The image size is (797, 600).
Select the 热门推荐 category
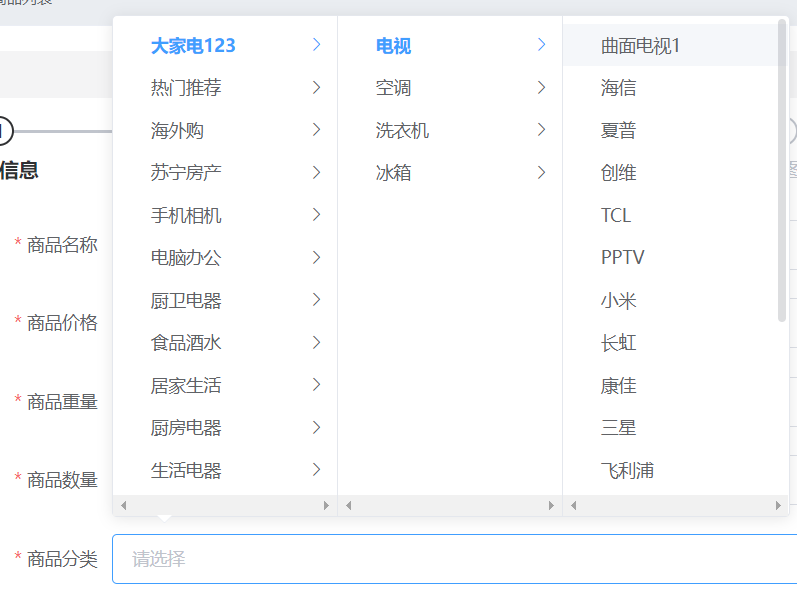pyautogui.click(x=225, y=87)
